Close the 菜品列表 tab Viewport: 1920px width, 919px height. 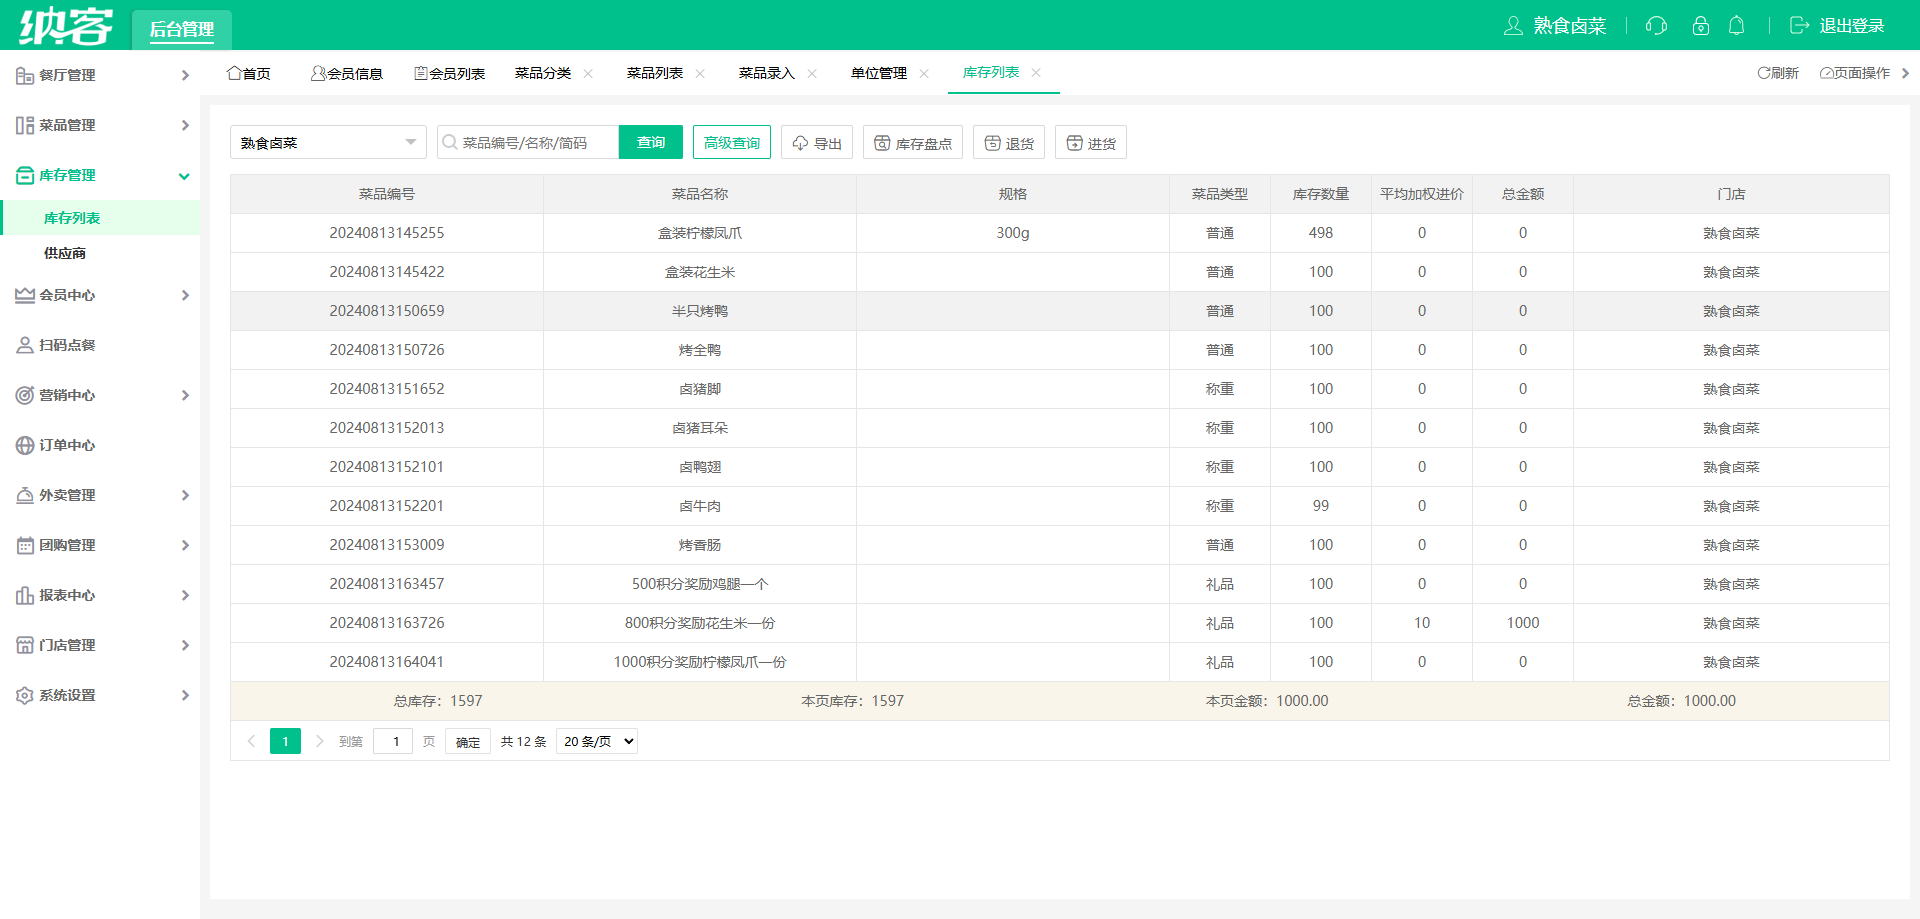700,73
